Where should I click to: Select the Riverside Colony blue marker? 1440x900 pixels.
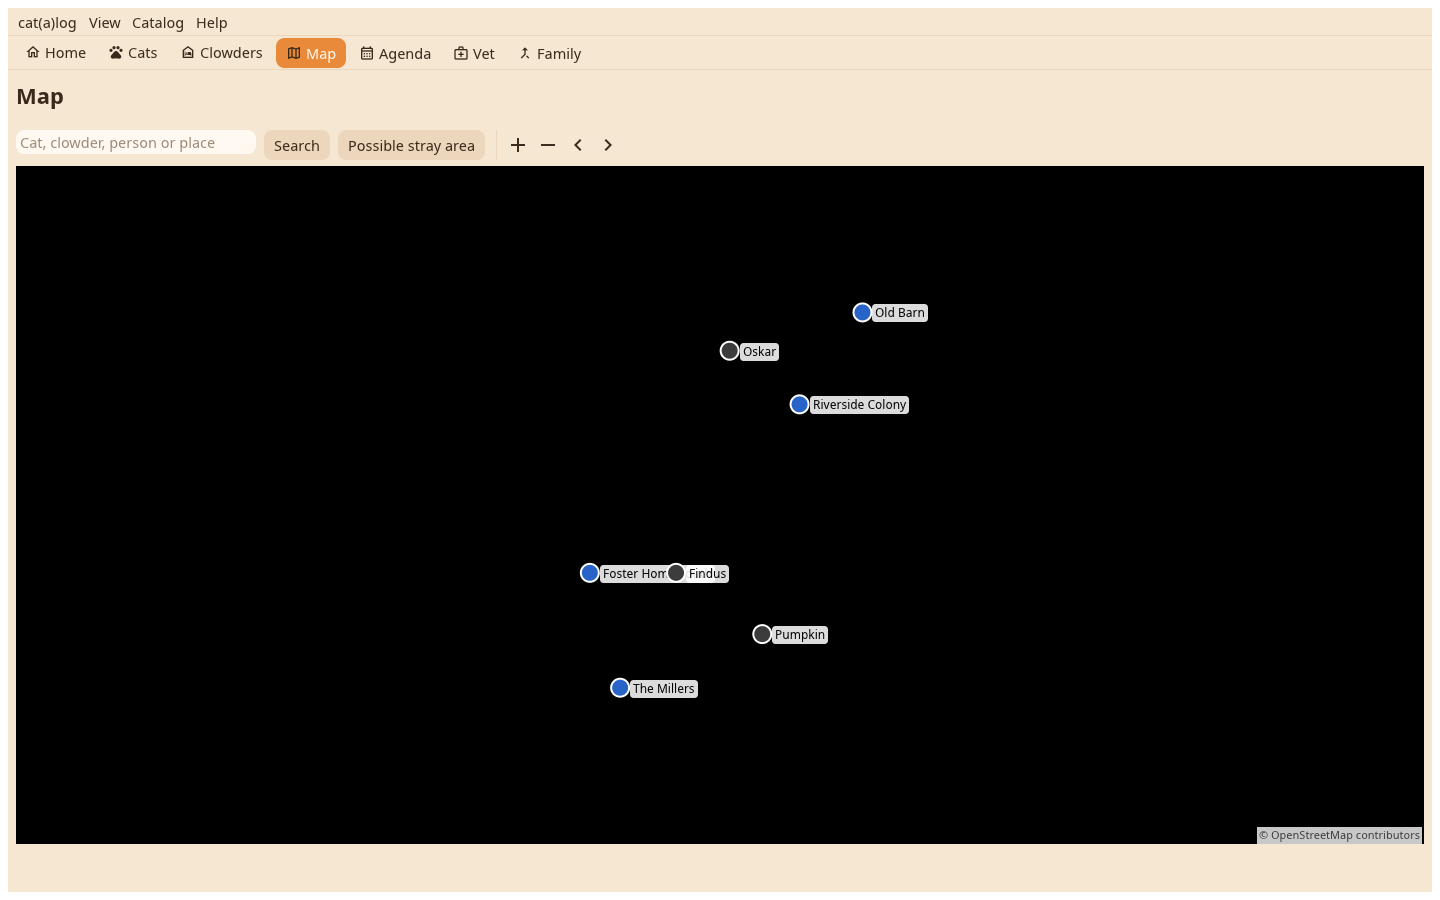pos(799,405)
